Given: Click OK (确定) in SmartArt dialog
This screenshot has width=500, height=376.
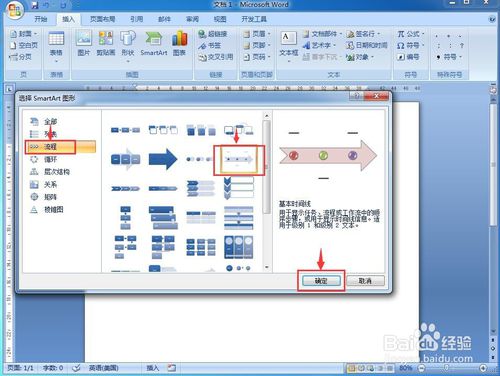Looking at the screenshot, I should tap(321, 281).
